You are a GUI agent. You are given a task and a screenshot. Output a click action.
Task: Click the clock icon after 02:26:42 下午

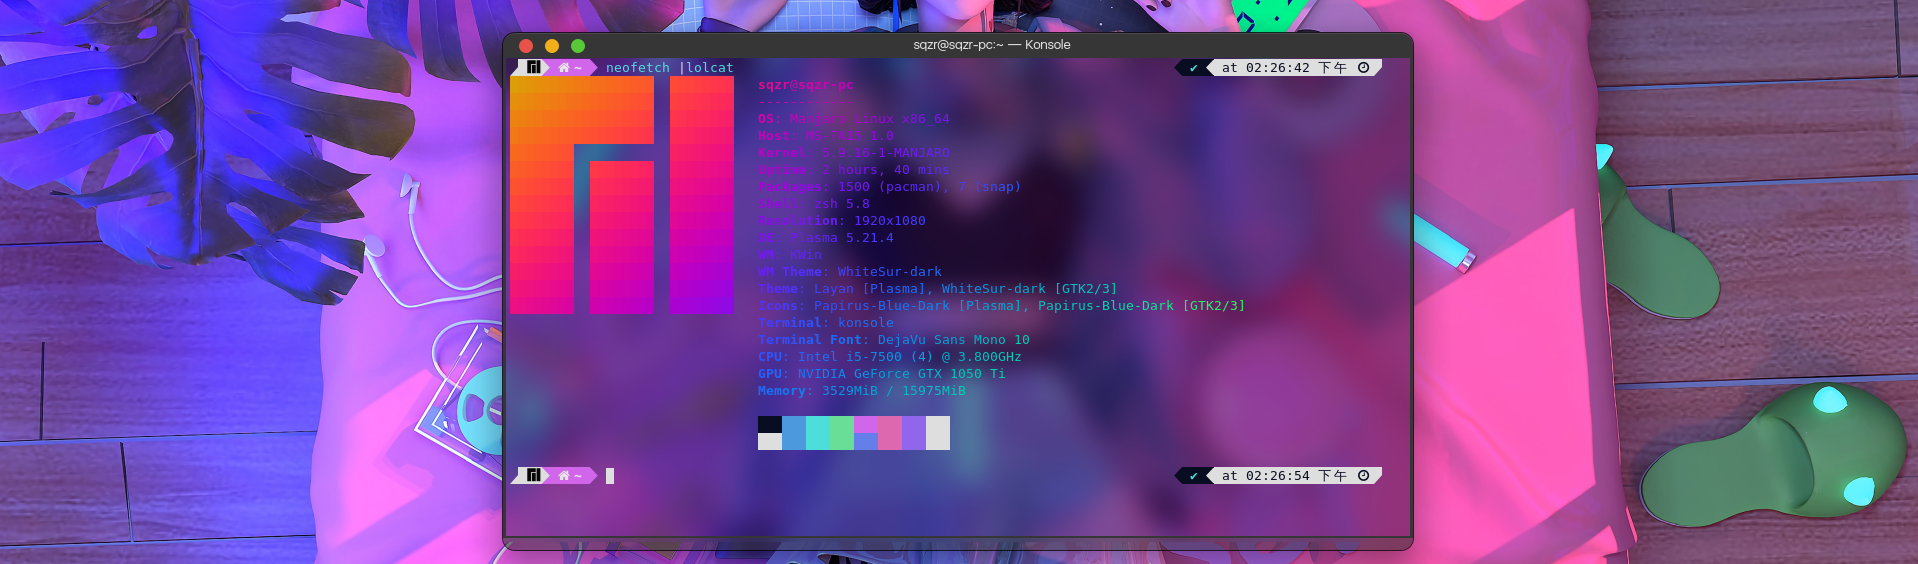[x=1363, y=67]
